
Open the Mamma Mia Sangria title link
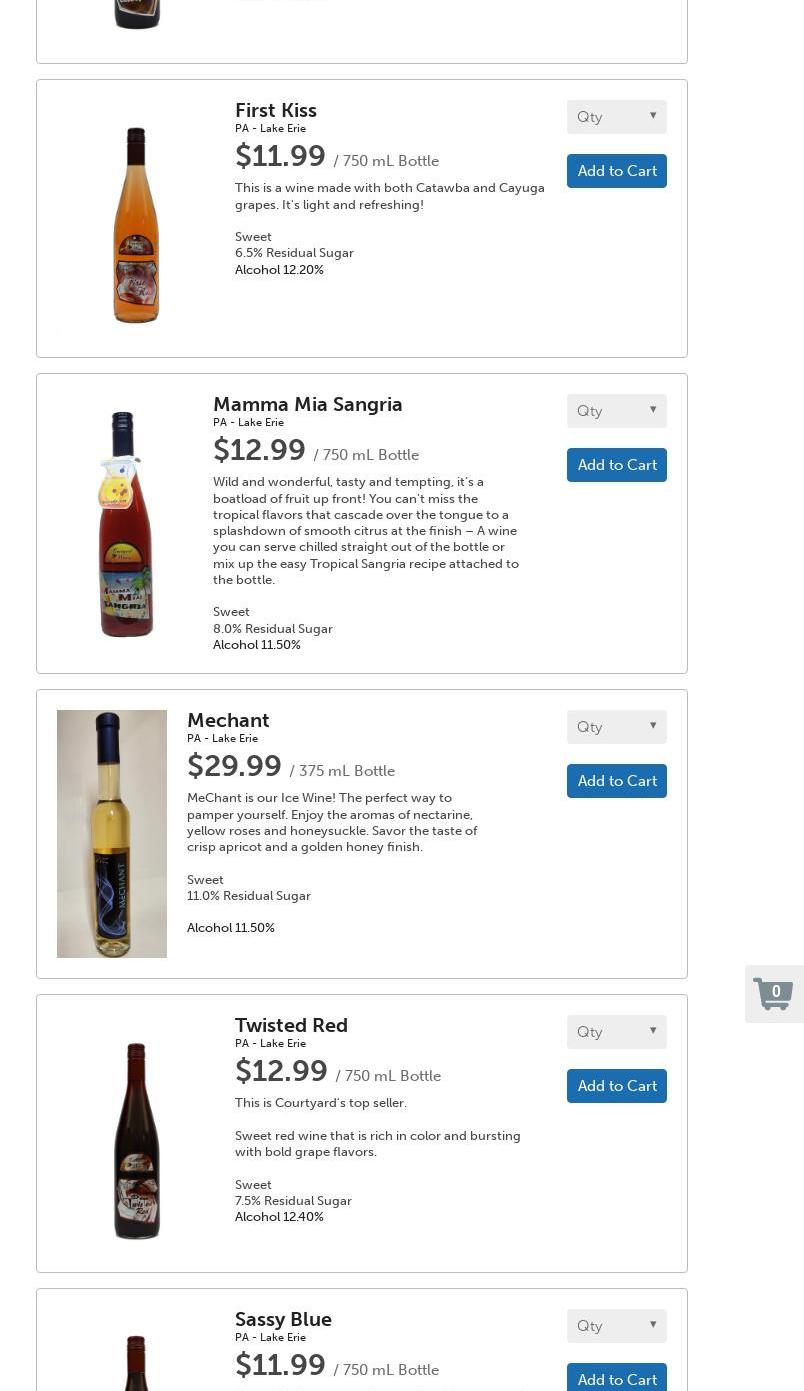[307, 404]
